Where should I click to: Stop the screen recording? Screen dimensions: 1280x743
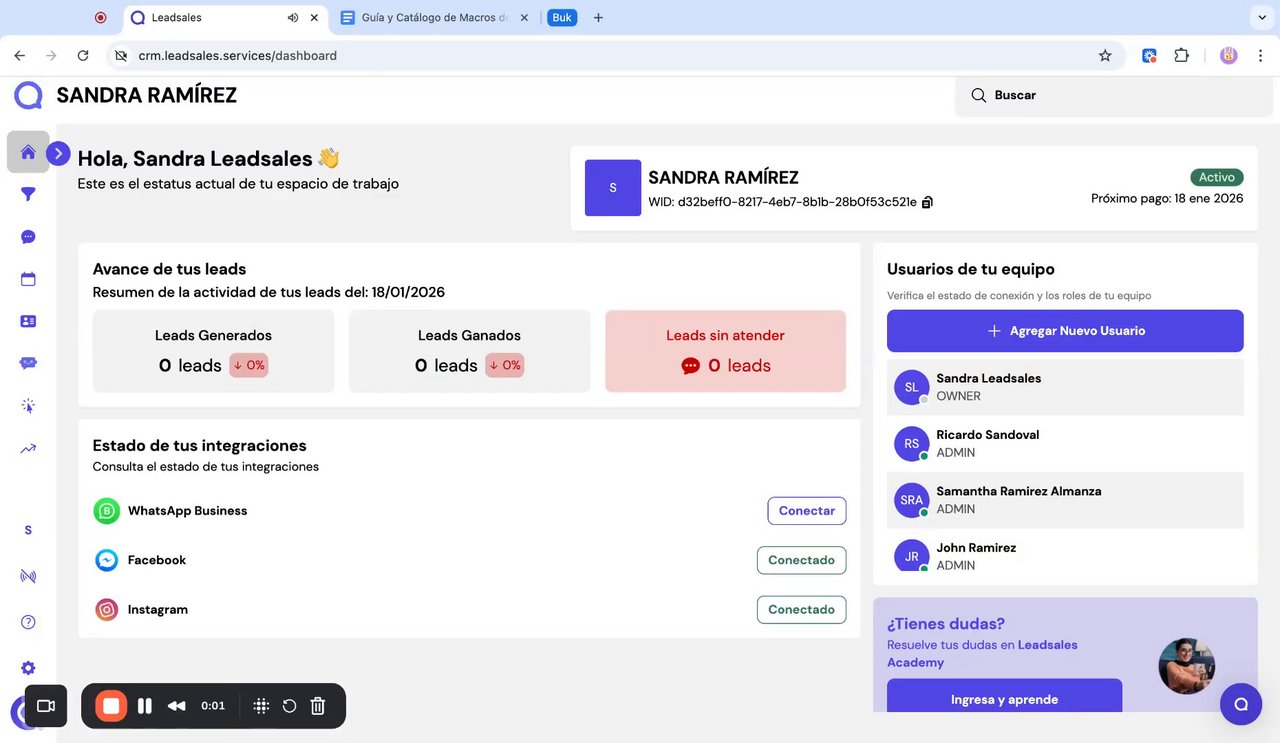[x=111, y=706]
